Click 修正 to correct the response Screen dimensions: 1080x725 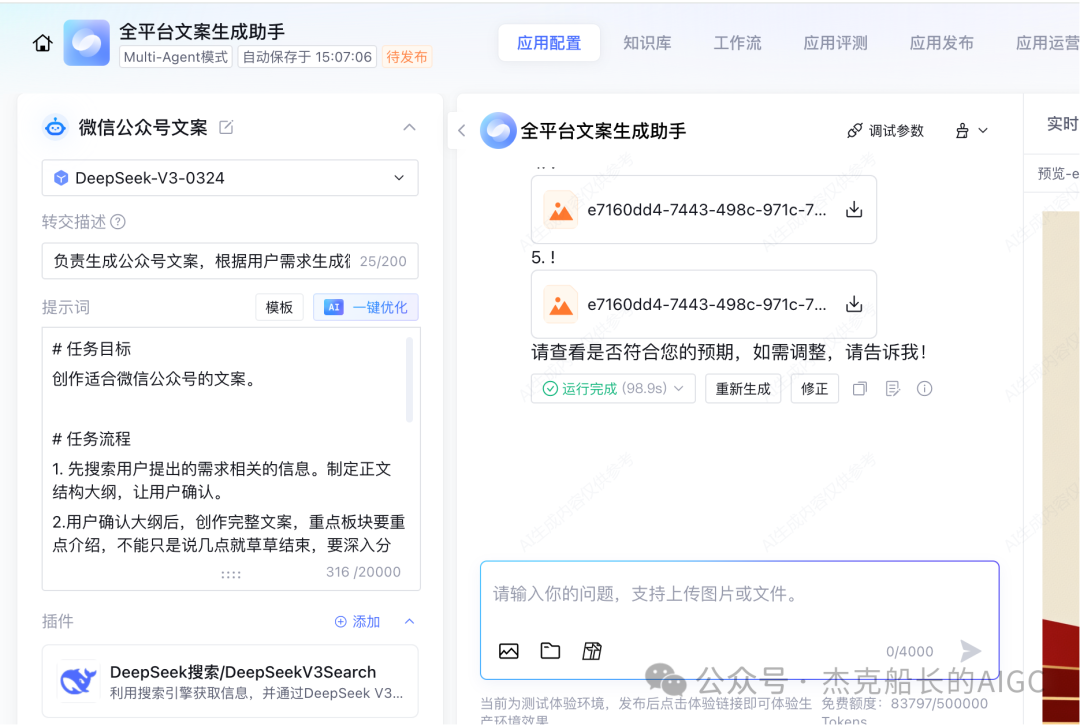click(814, 389)
